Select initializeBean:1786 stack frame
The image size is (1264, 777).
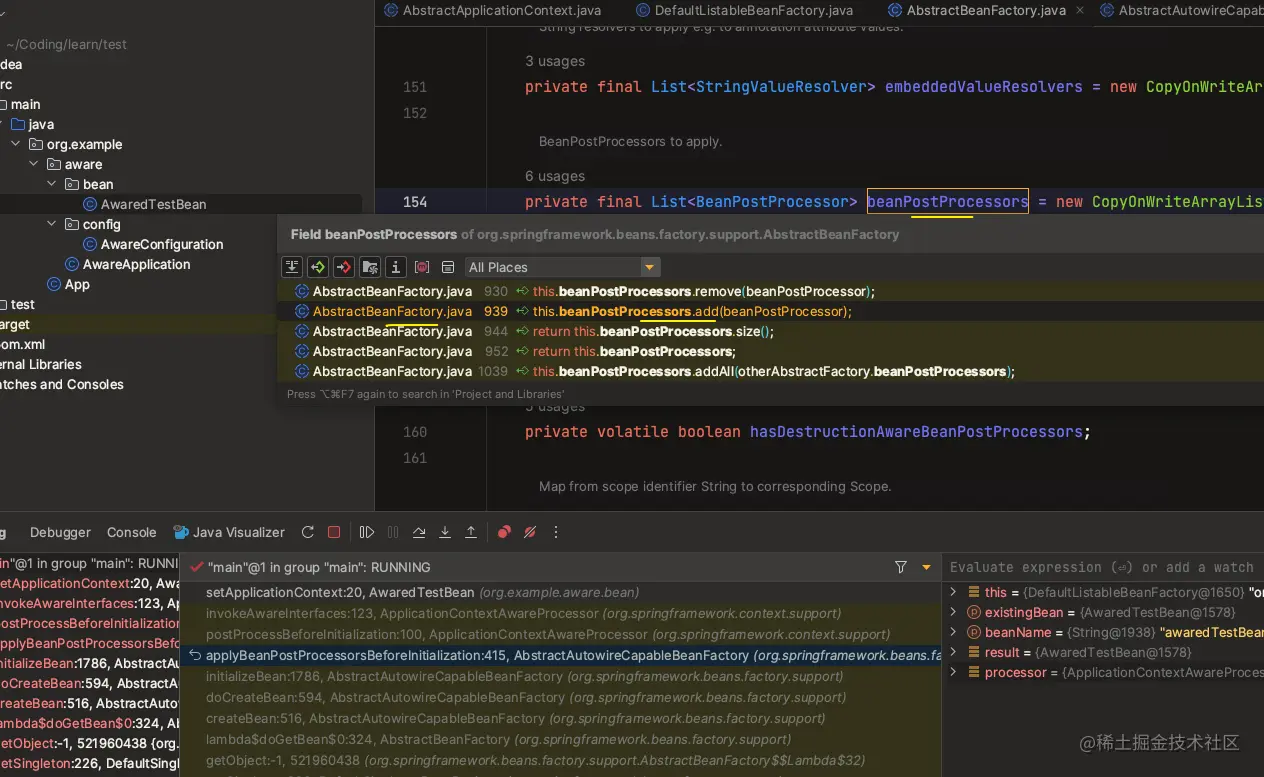coord(561,676)
